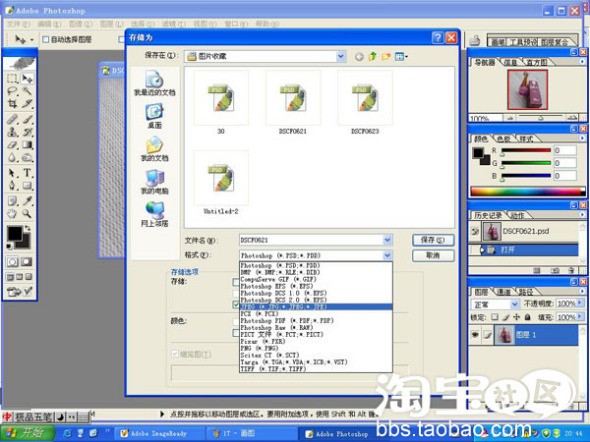Toggle lock all in Layers panel

528,317
